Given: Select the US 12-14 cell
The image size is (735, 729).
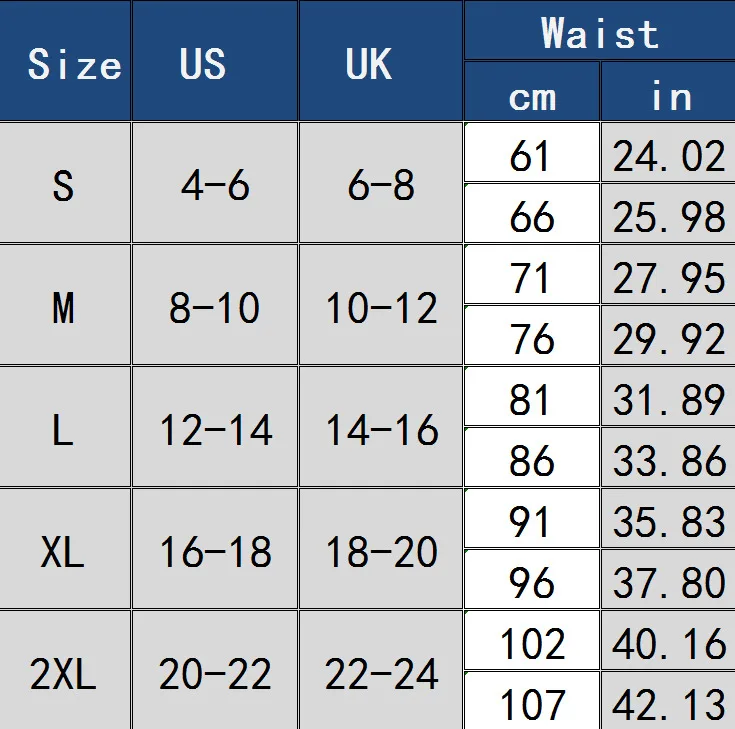Looking at the screenshot, I should pyautogui.click(x=214, y=429).
